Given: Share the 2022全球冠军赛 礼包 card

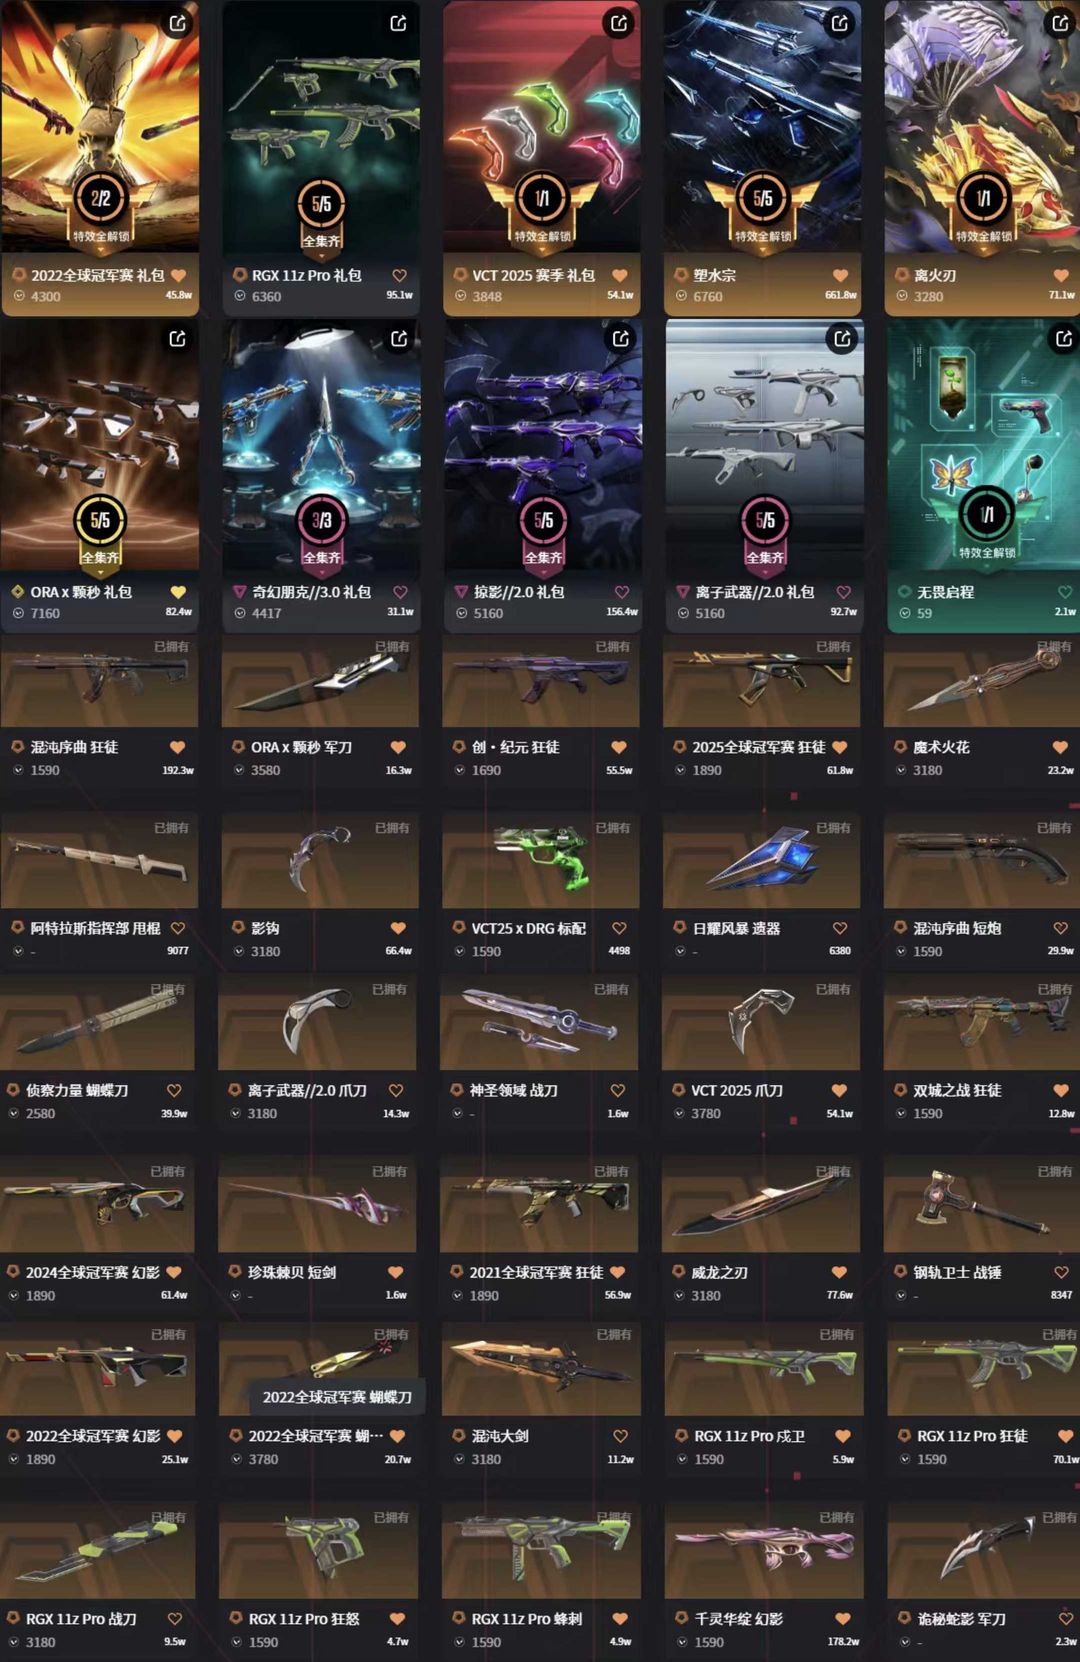Looking at the screenshot, I should [178, 23].
